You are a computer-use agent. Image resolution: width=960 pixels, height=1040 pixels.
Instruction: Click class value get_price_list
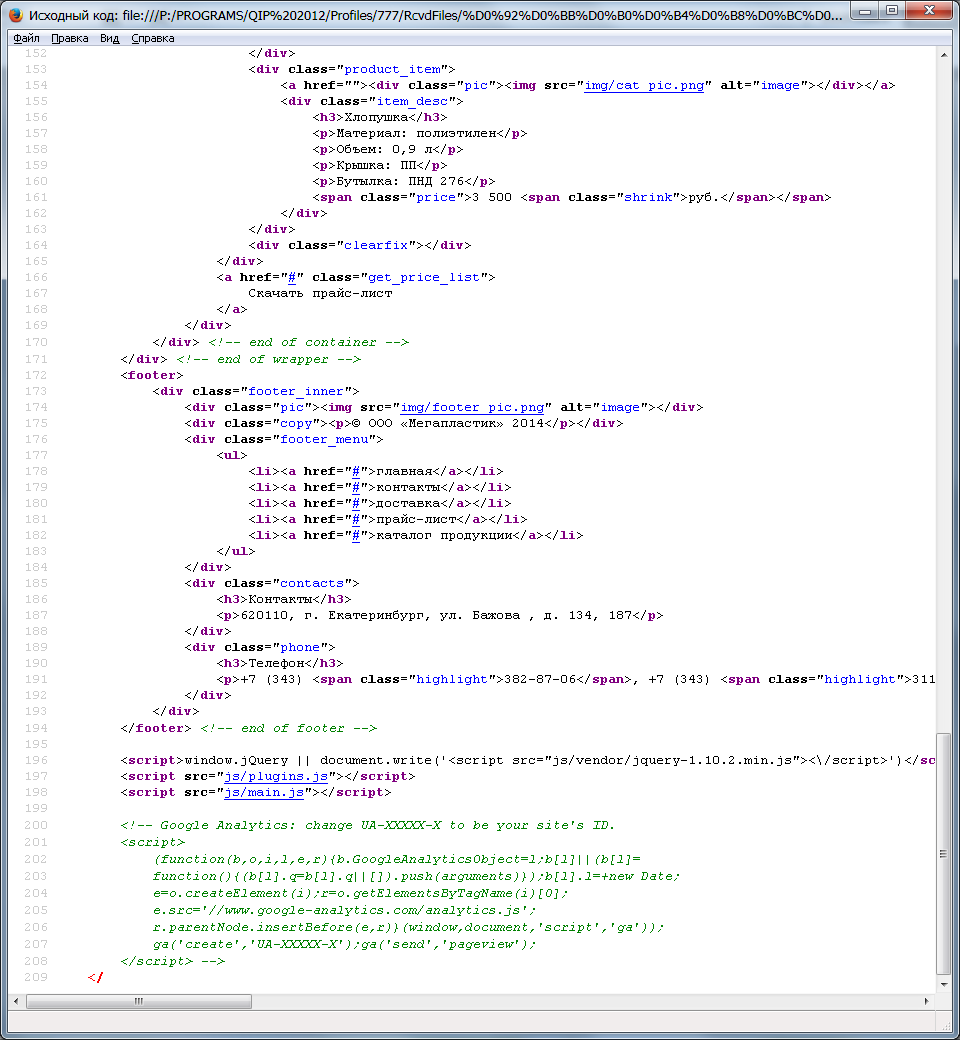pos(424,278)
